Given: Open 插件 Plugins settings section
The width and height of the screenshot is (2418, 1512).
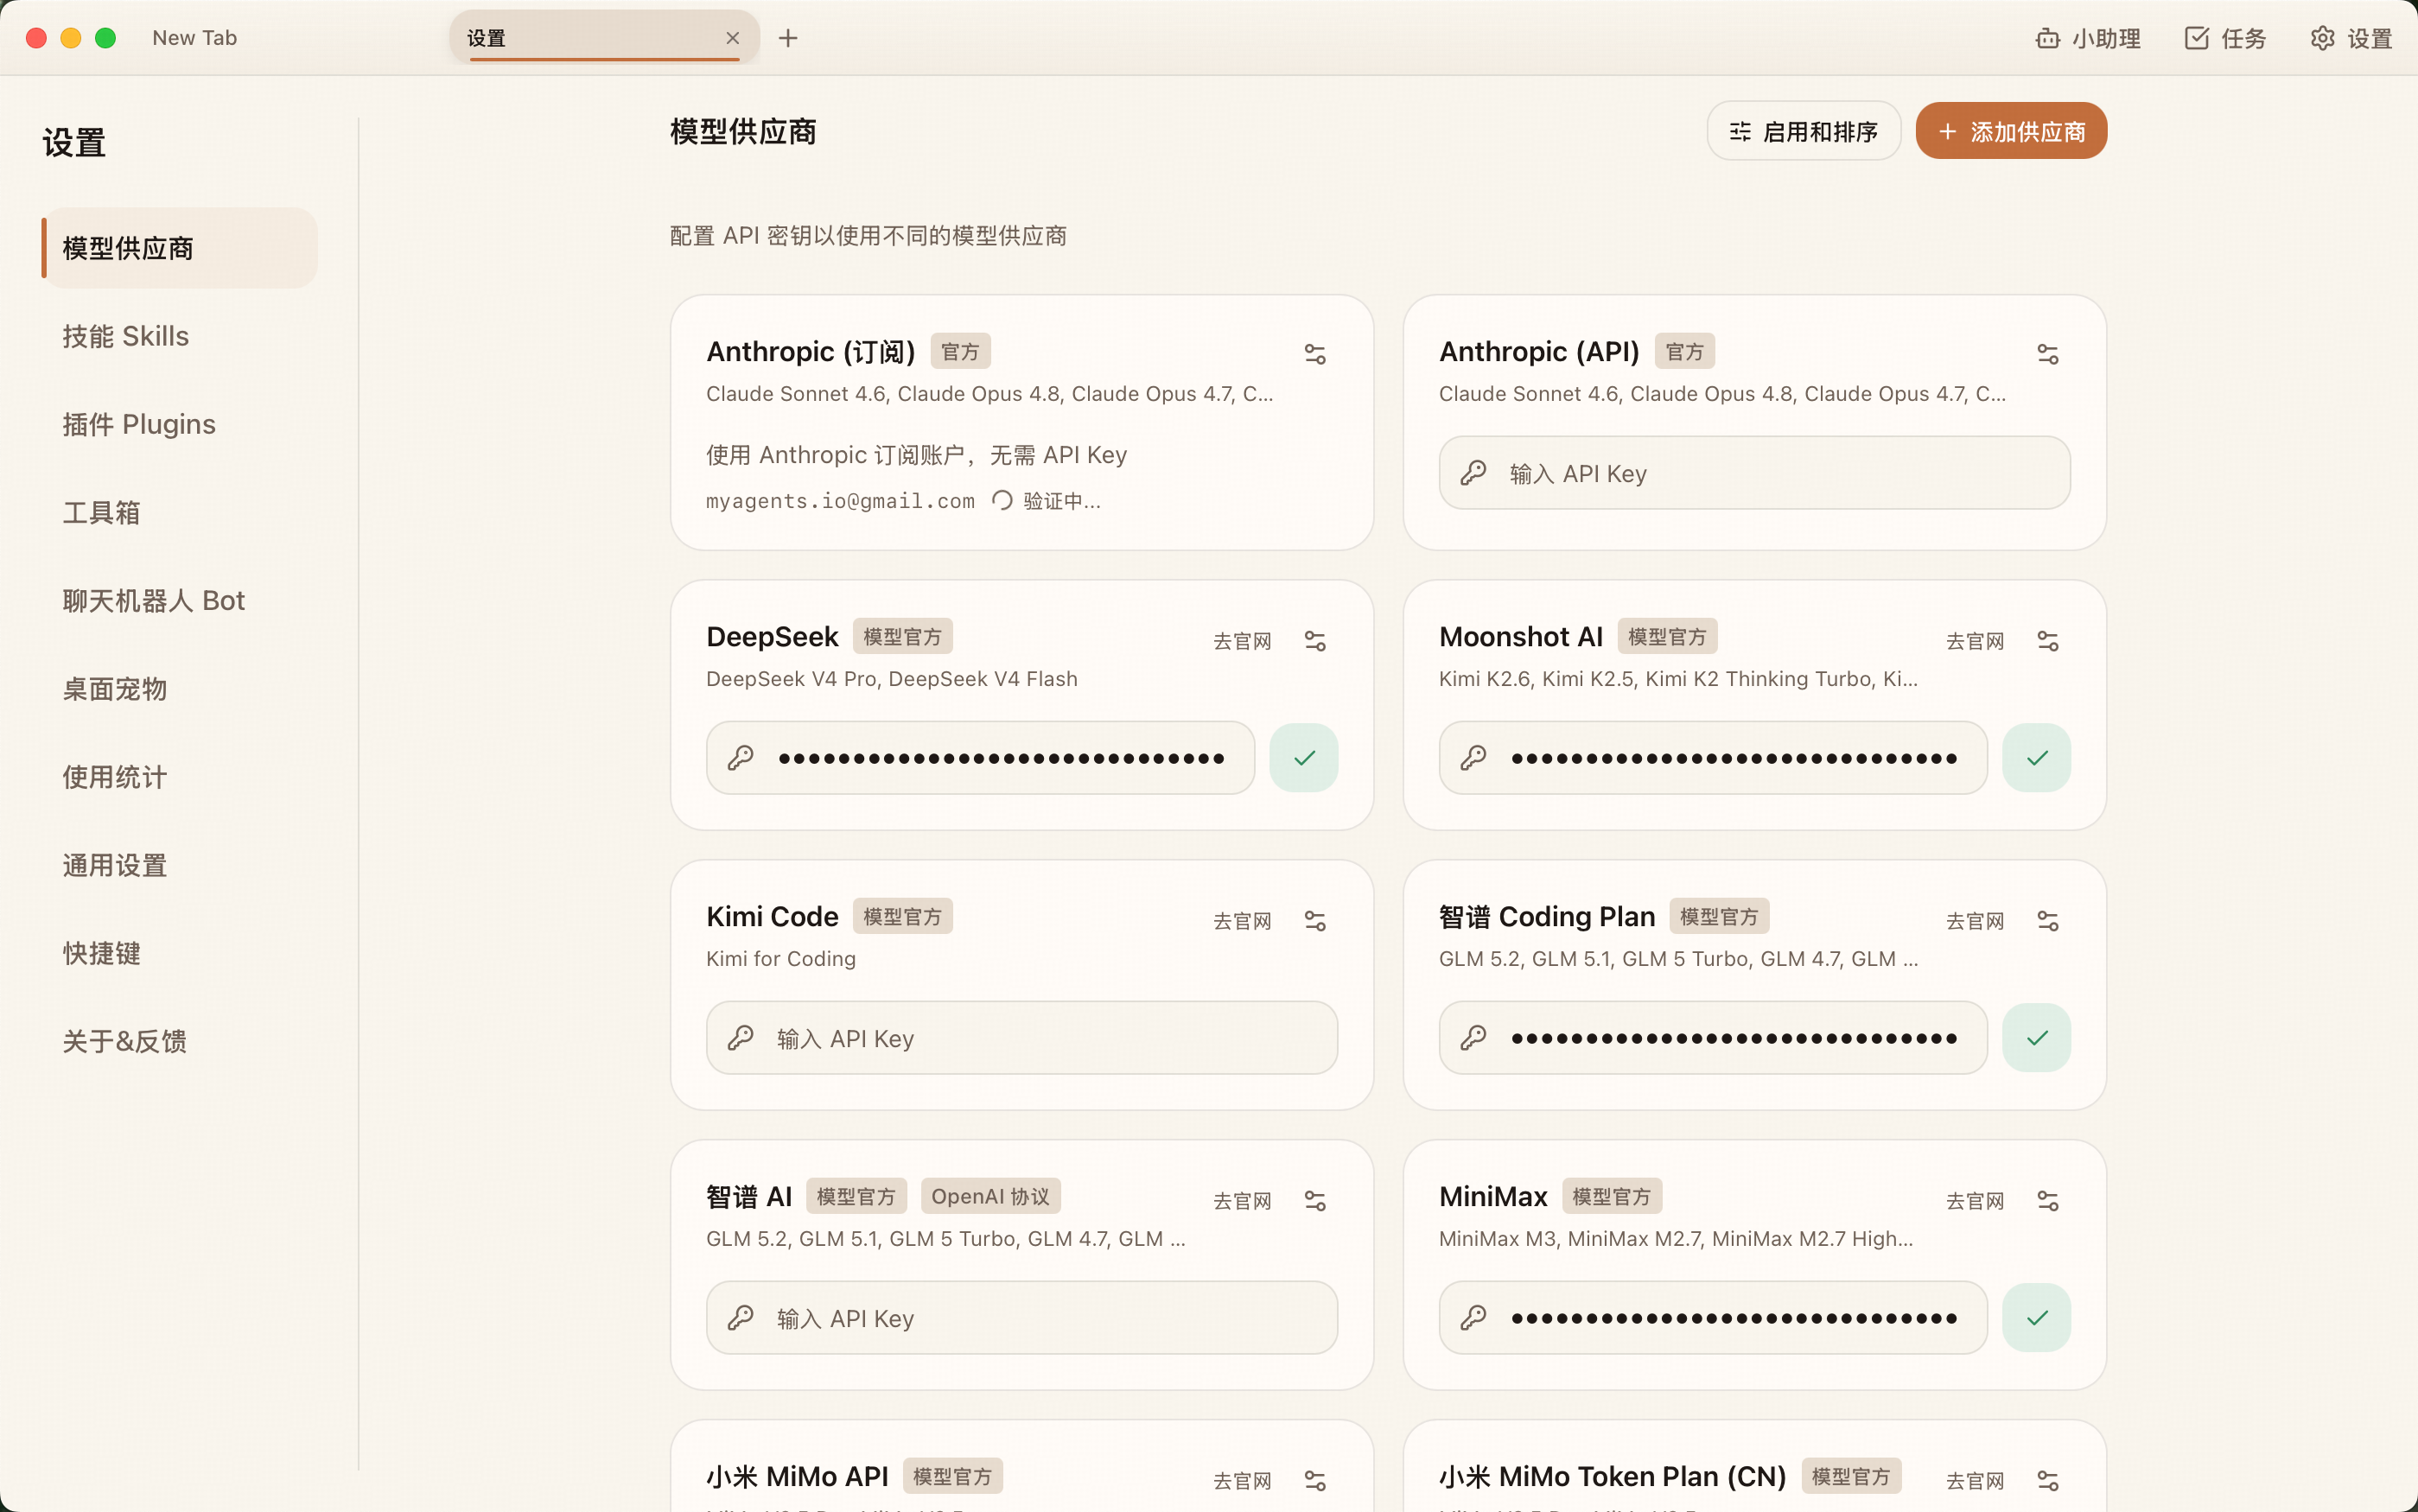Looking at the screenshot, I should point(180,424).
